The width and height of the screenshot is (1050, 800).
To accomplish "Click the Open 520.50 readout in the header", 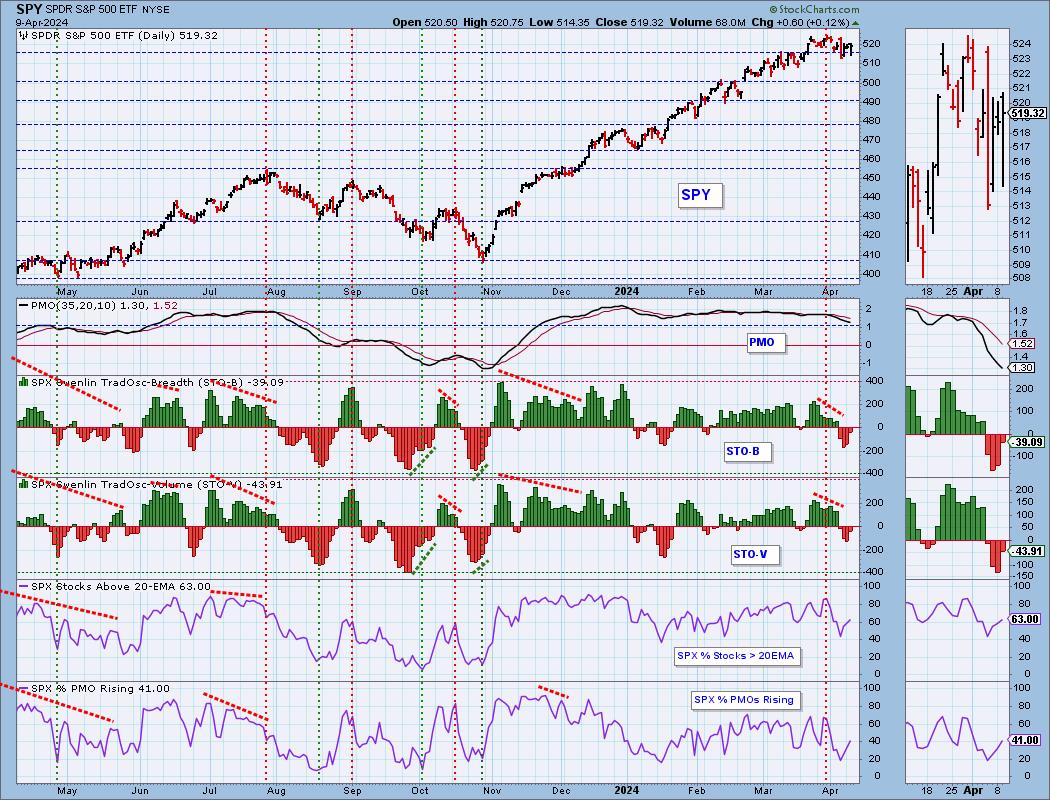I will pos(425,22).
